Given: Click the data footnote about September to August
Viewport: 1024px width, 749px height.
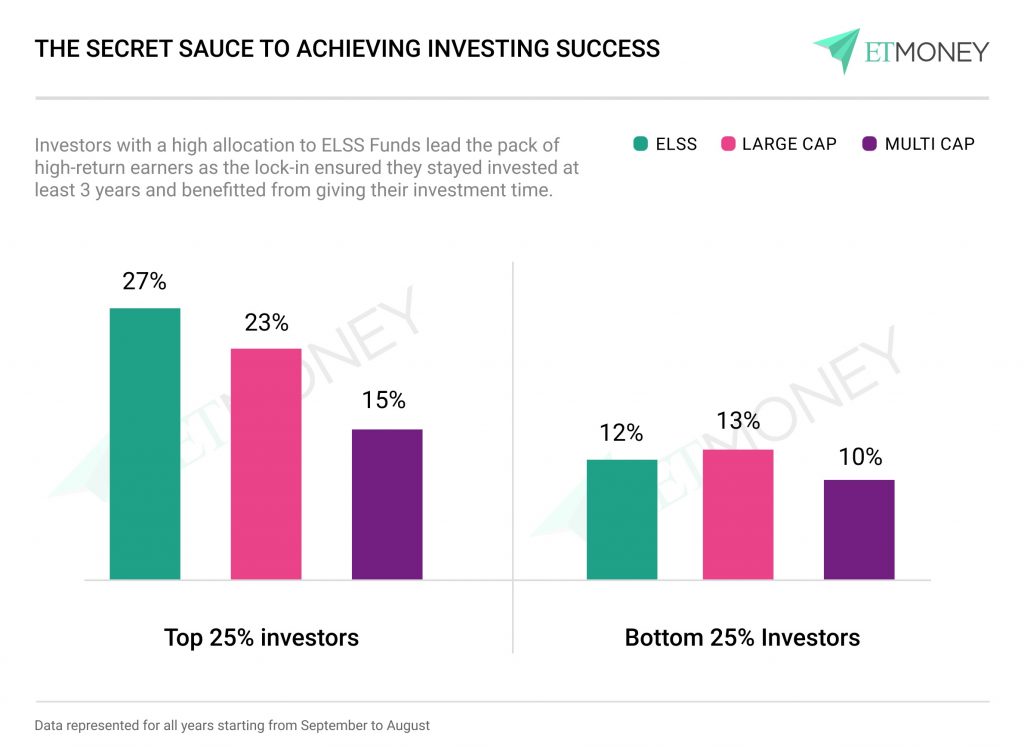Looking at the screenshot, I should [x=232, y=725].
